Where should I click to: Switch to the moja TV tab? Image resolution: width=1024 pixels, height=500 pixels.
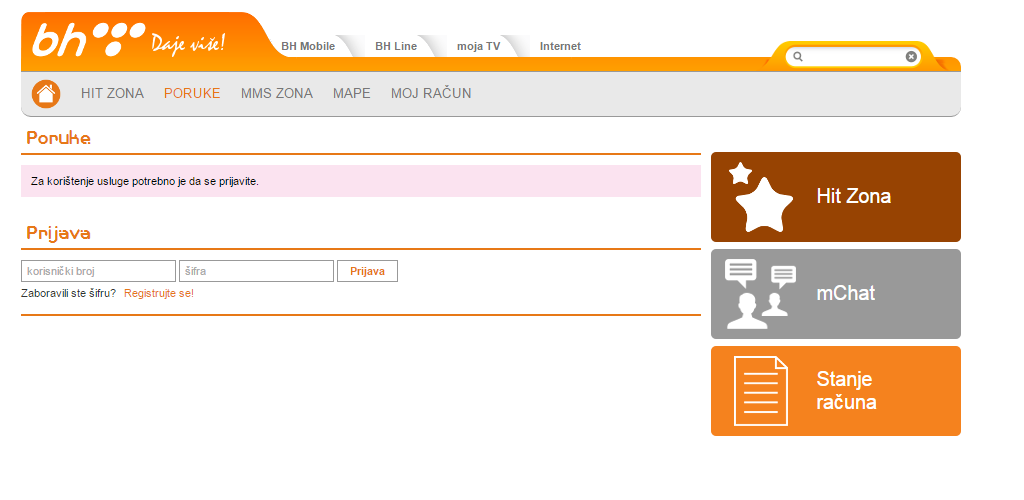479,46
